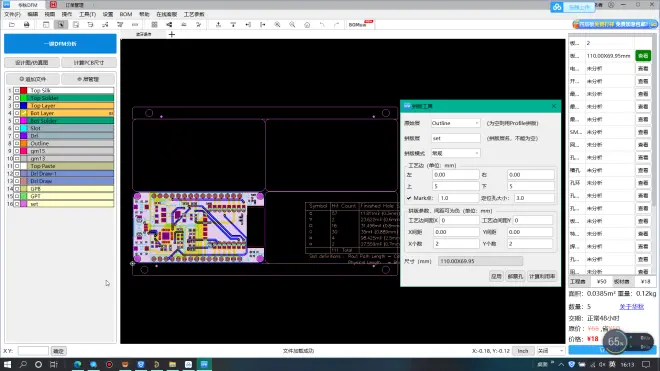Click the zoom in magnifier icon
The width and height of the screenshot is (660, 371).
pyautogui.click(x=277, y=25)
